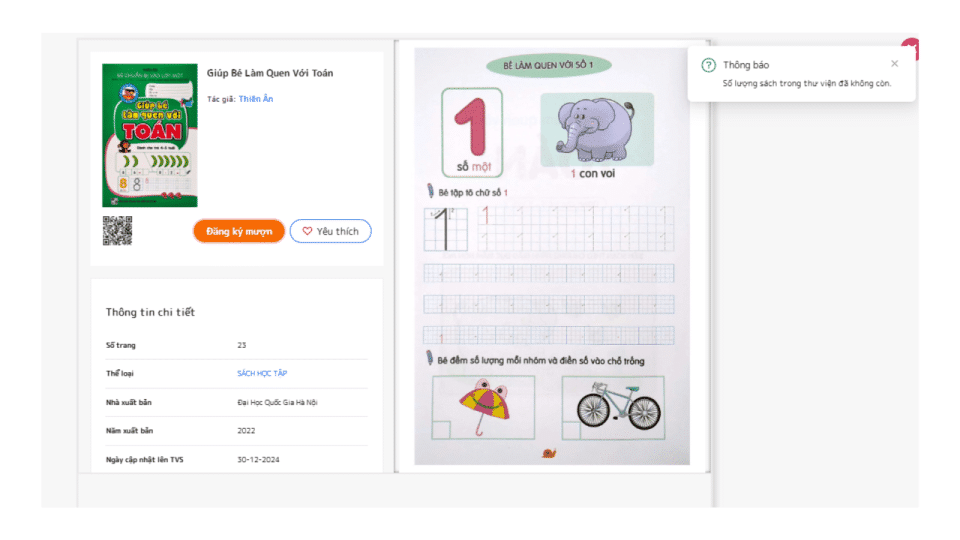Image resolution: width=960 pixels, height=540 pixels.
Task: Click the QR code below the cover
Action: 117,230
